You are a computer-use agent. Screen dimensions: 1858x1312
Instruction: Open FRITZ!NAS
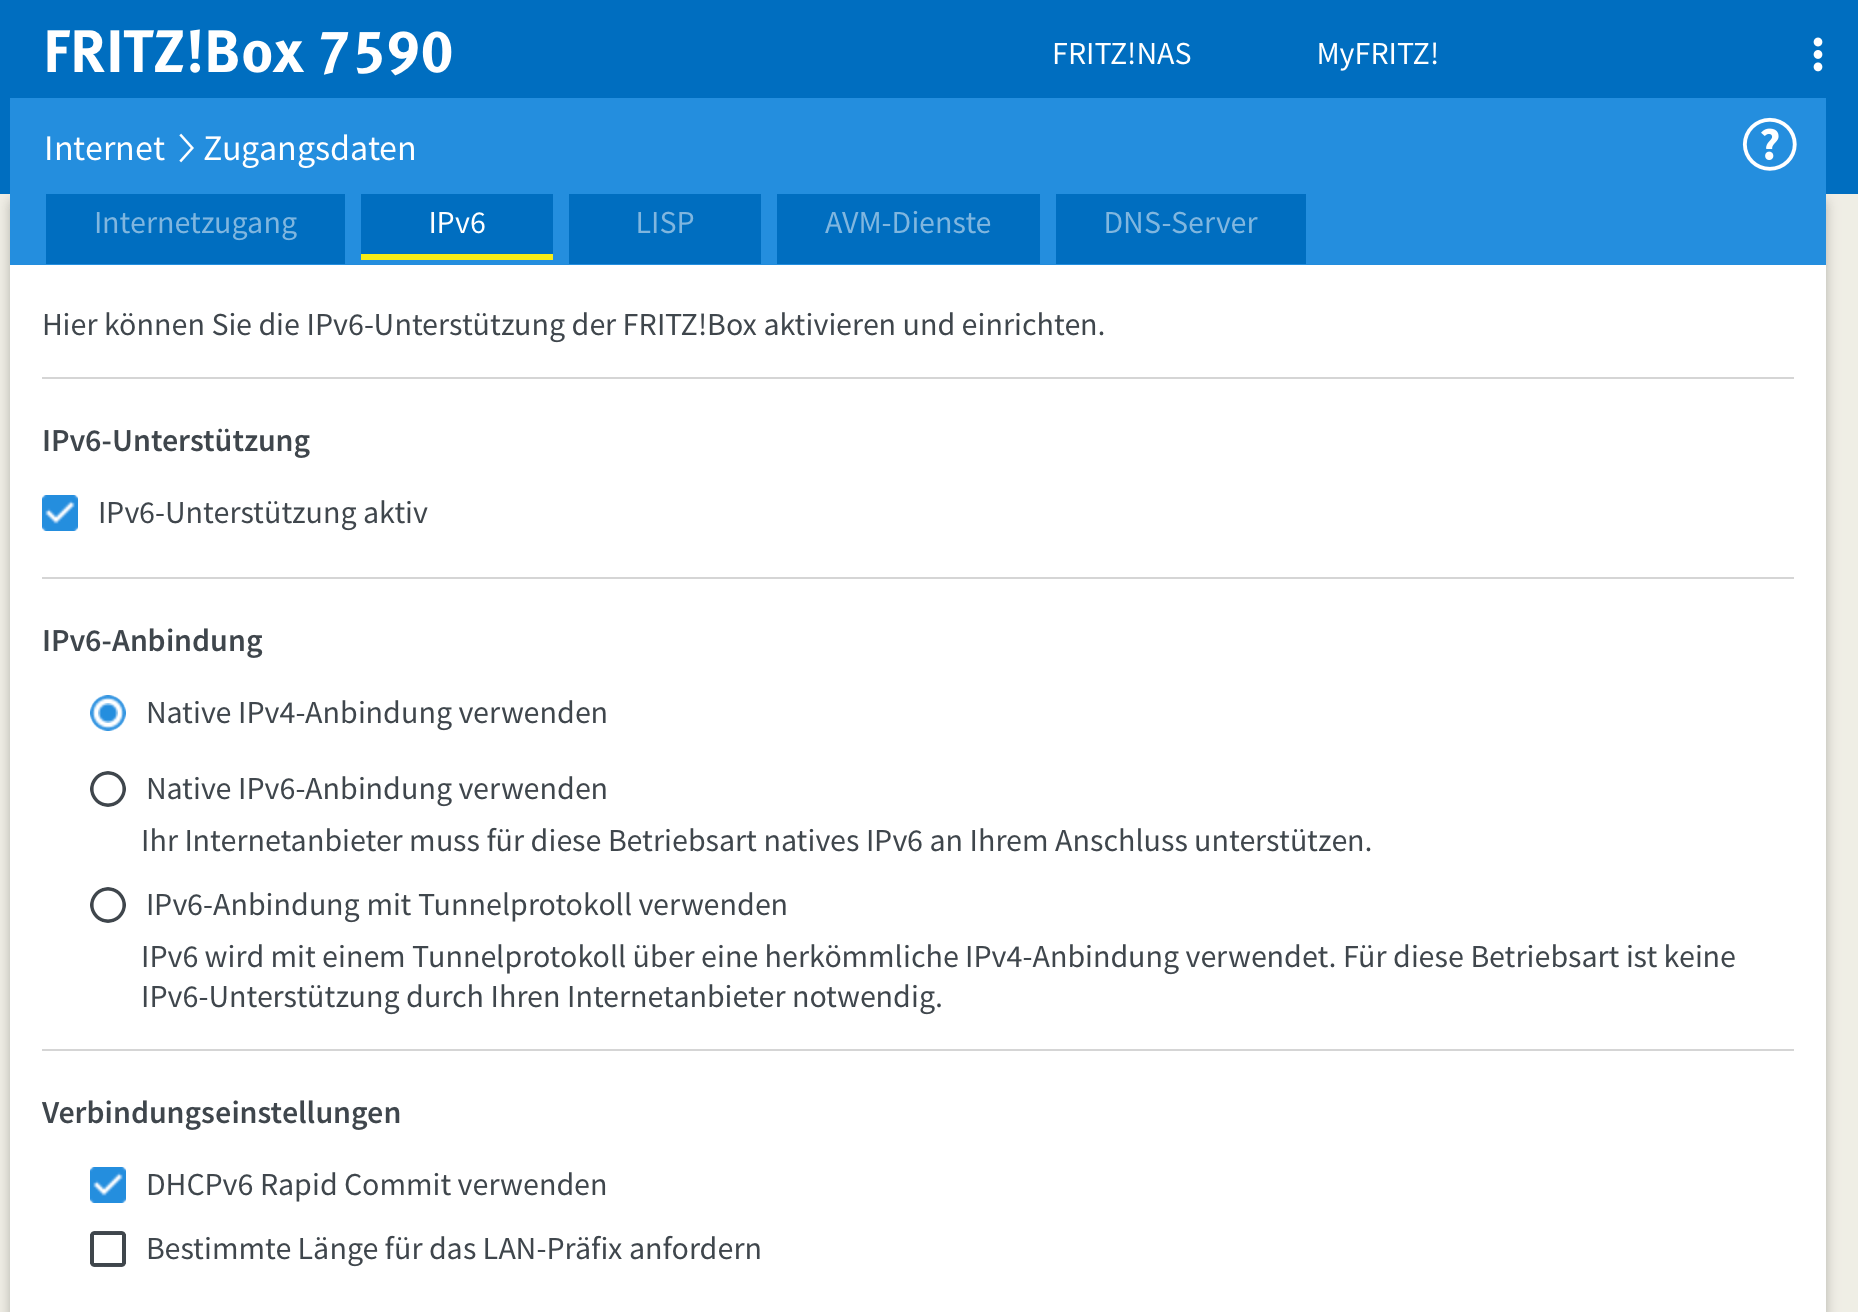[x=1121, y=54]
